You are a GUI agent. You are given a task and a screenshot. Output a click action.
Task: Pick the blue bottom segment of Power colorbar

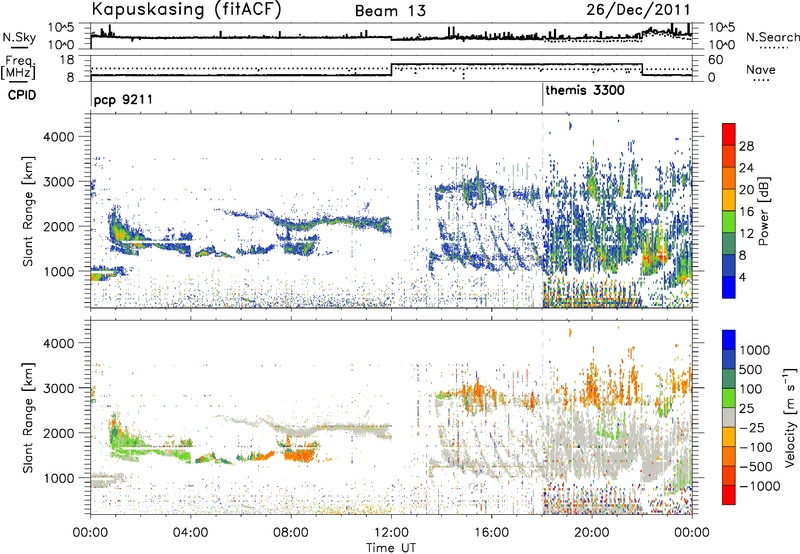click(729, 287)
